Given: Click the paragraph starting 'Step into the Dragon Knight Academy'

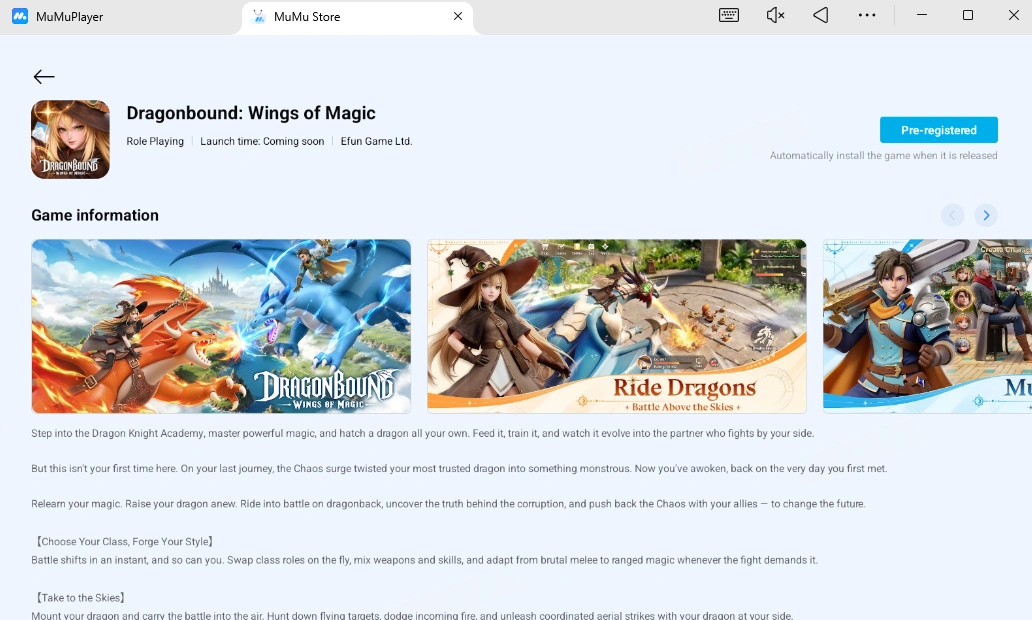Looking at the screenshot, I should (x=423, y=434).
